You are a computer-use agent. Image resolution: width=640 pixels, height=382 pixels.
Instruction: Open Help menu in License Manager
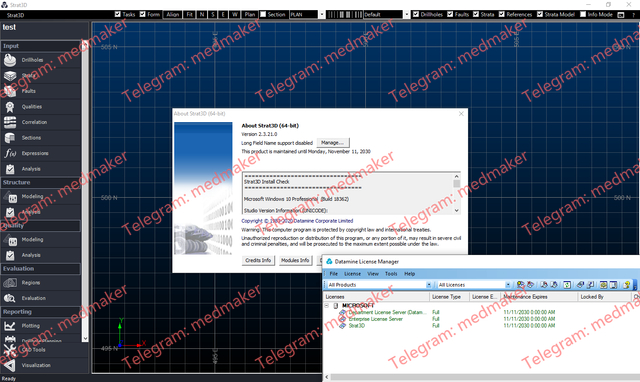pos(409,274)
